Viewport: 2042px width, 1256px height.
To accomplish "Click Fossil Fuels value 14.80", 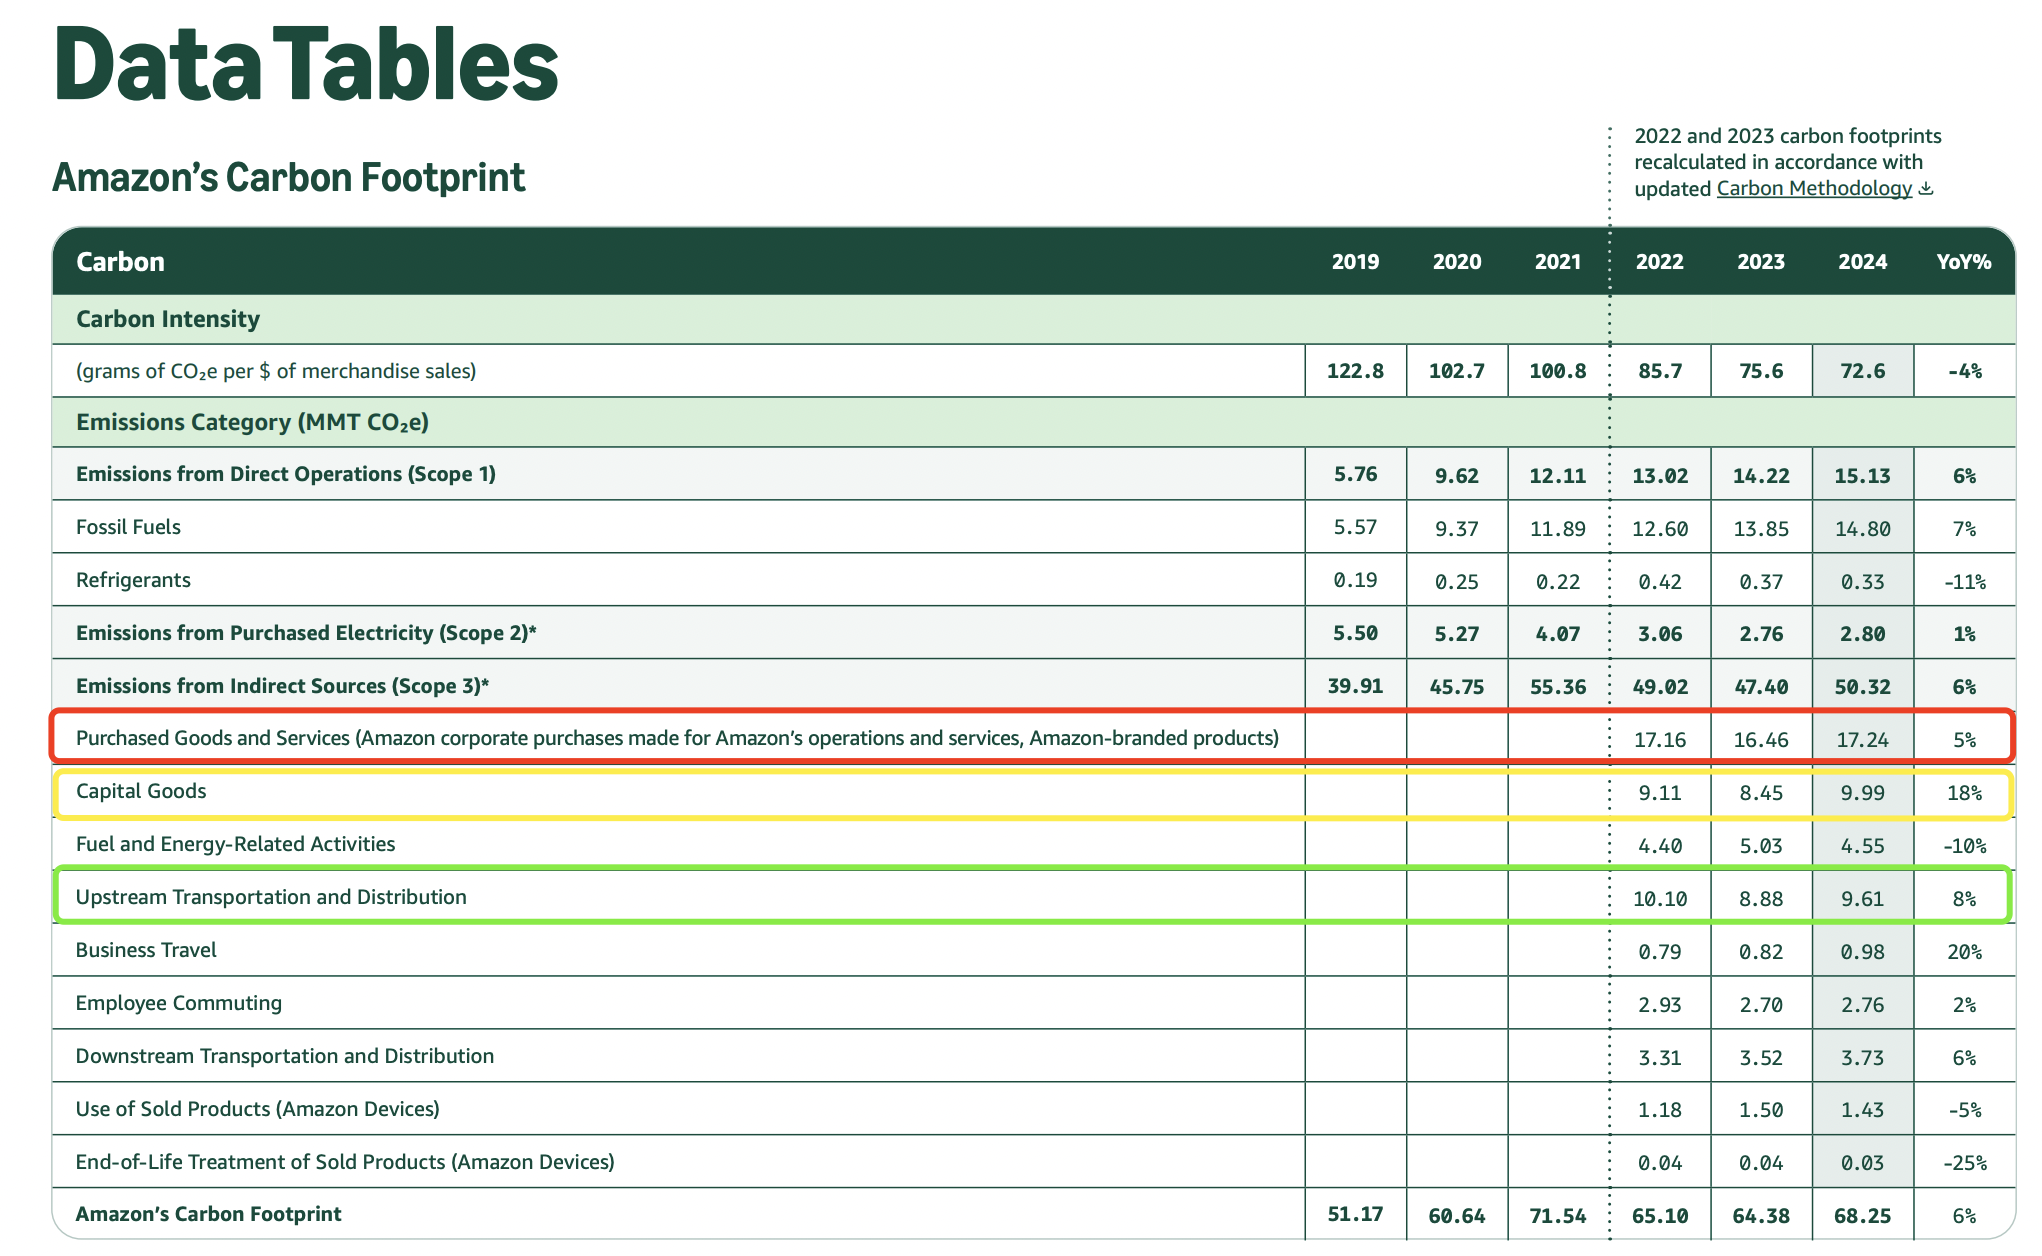I will [x=1863, y=529].
